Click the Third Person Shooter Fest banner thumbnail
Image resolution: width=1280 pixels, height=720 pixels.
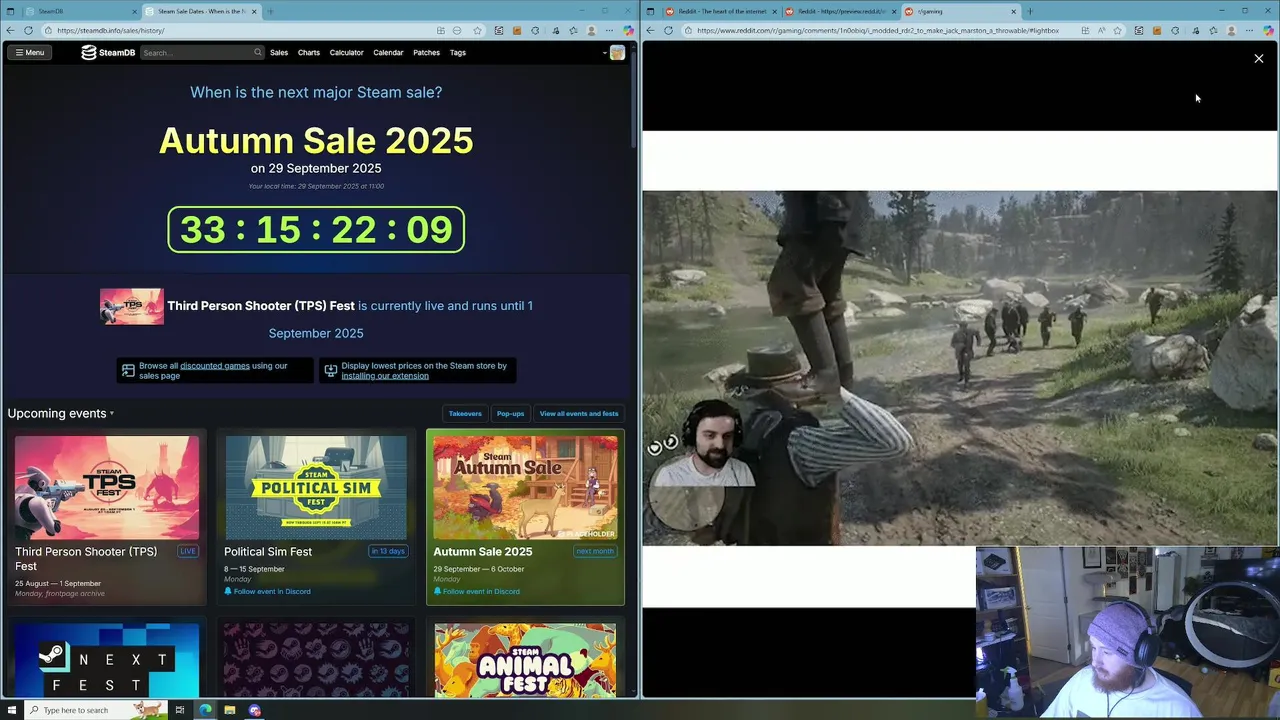131,306
